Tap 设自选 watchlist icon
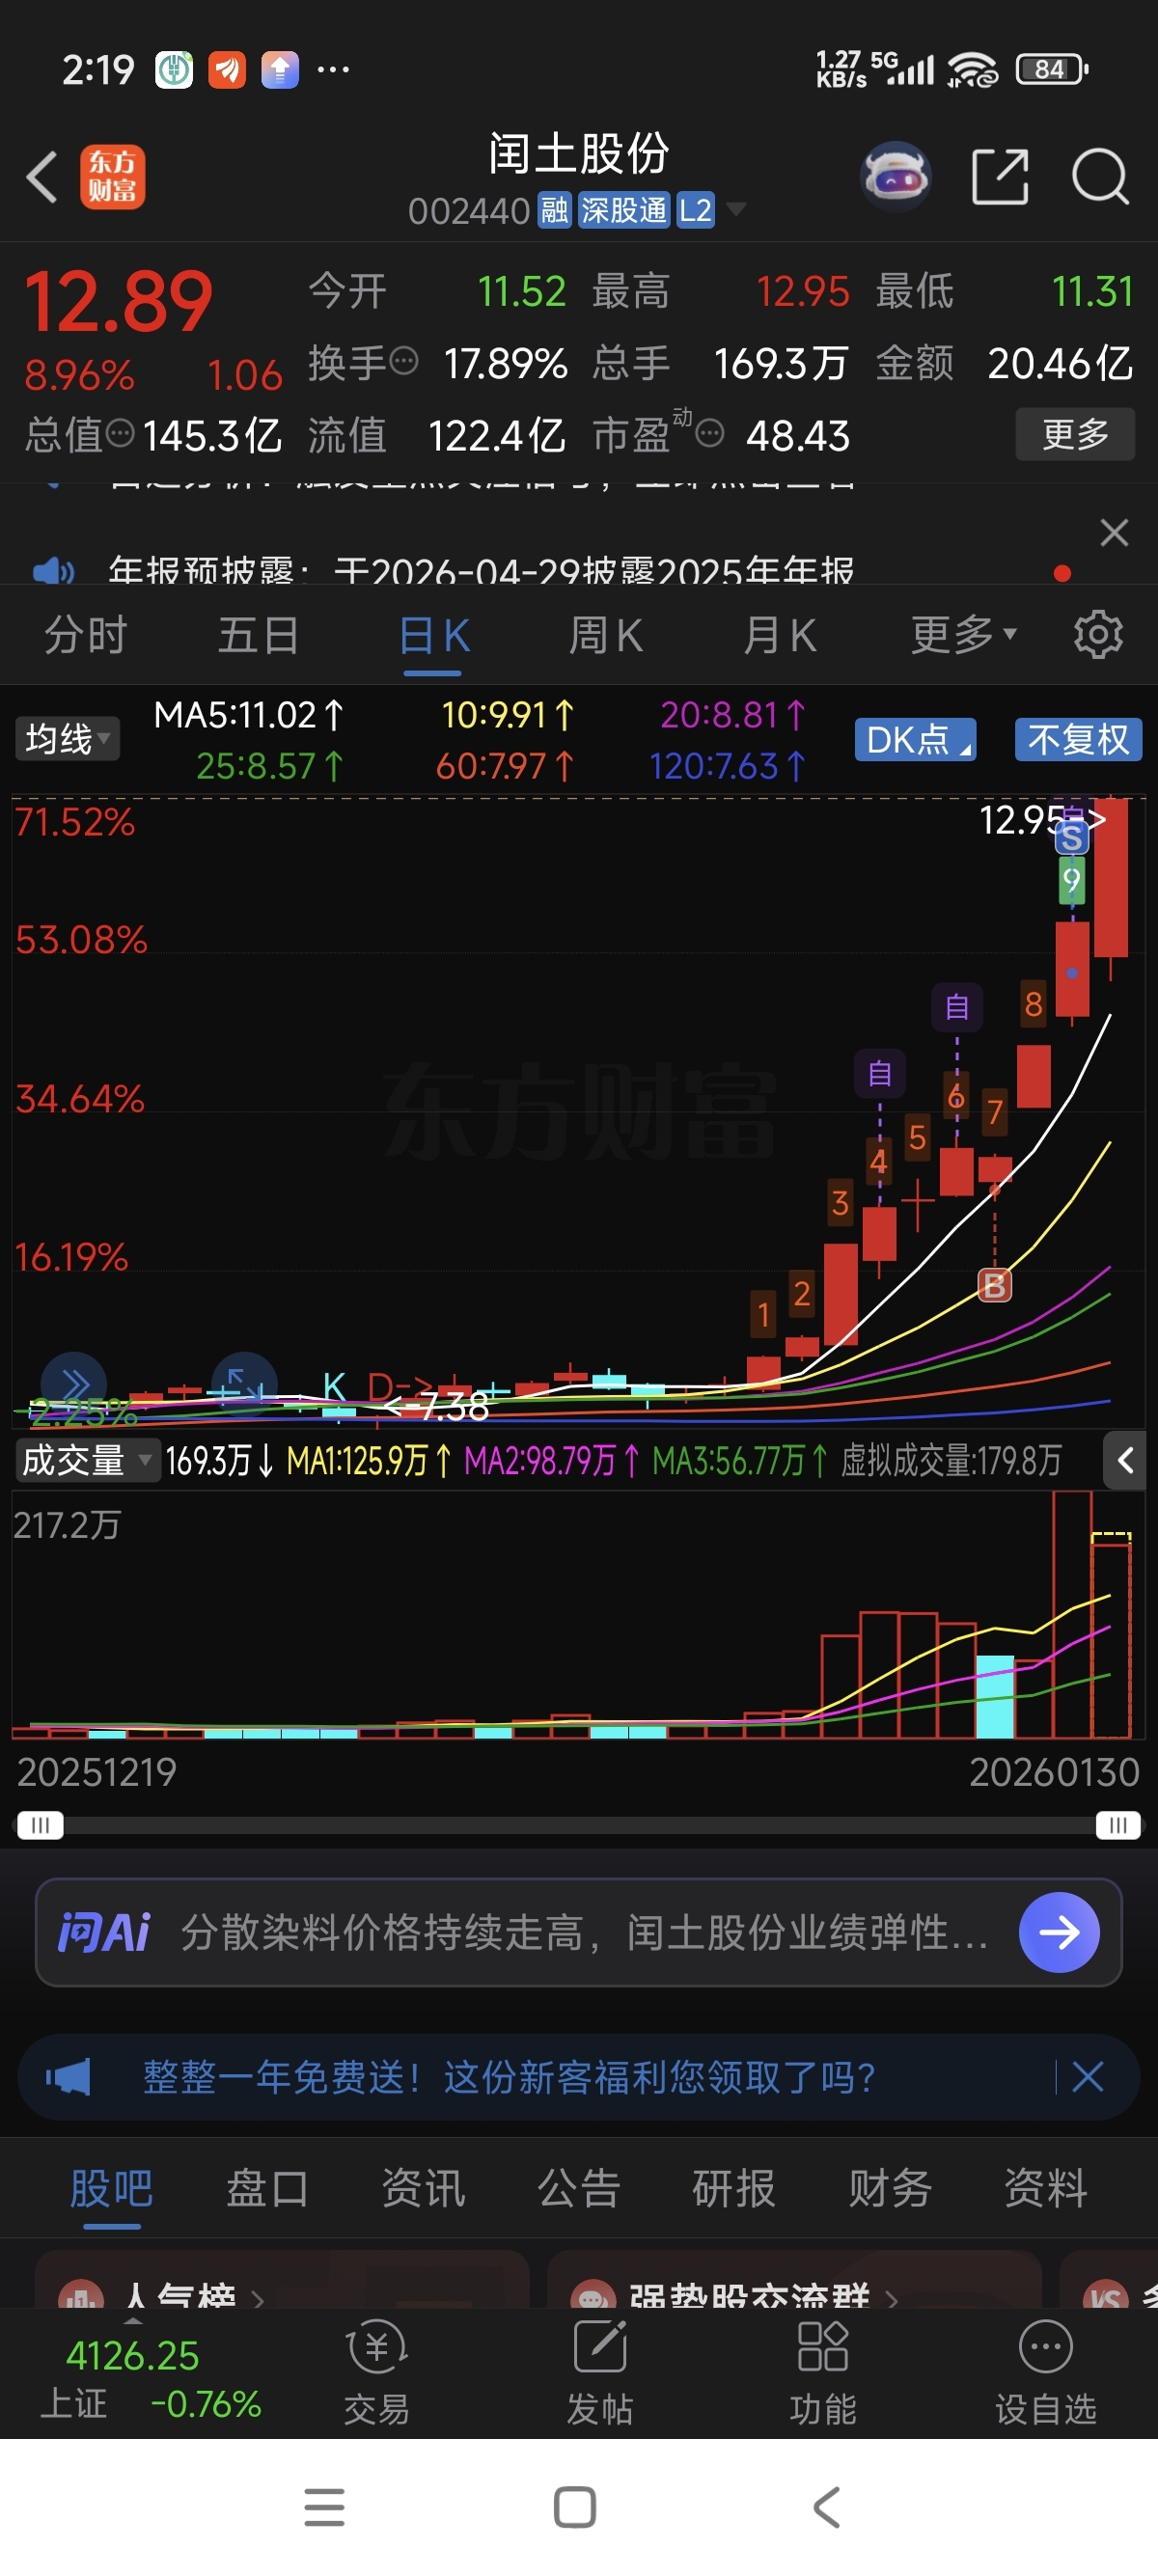Screen dimensions: 1158x2576 pyautogui.click(x=1046, y=2373)
